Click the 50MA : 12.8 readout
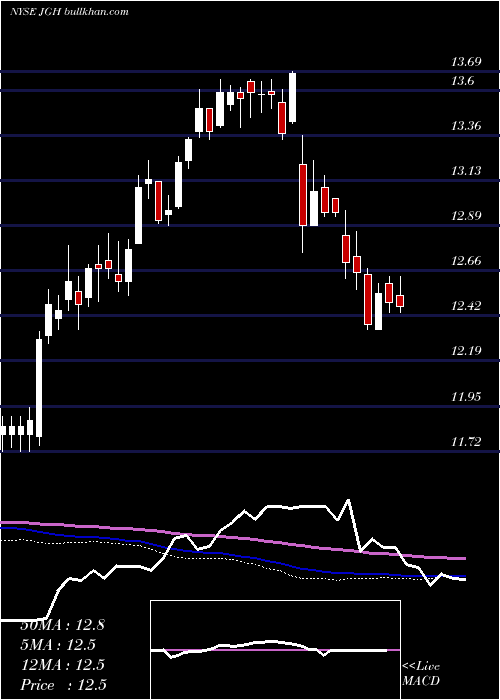500x700 pixels. pyautogui.click(x=62, y=625)
